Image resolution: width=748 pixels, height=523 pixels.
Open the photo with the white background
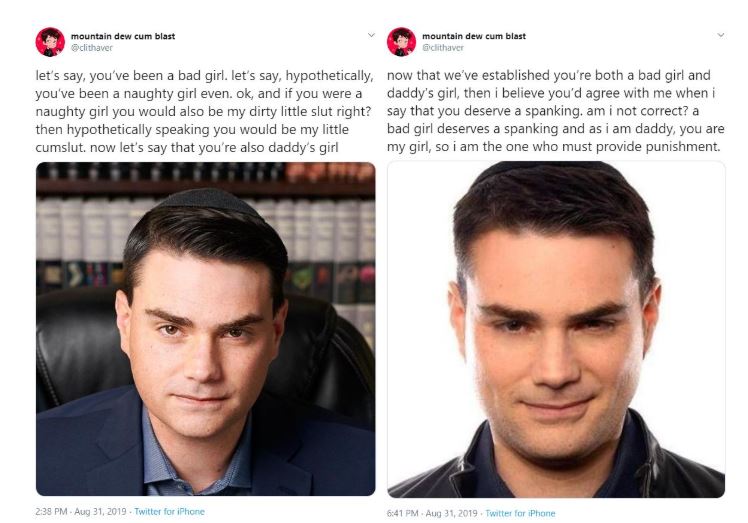click(x=556, y=329)
